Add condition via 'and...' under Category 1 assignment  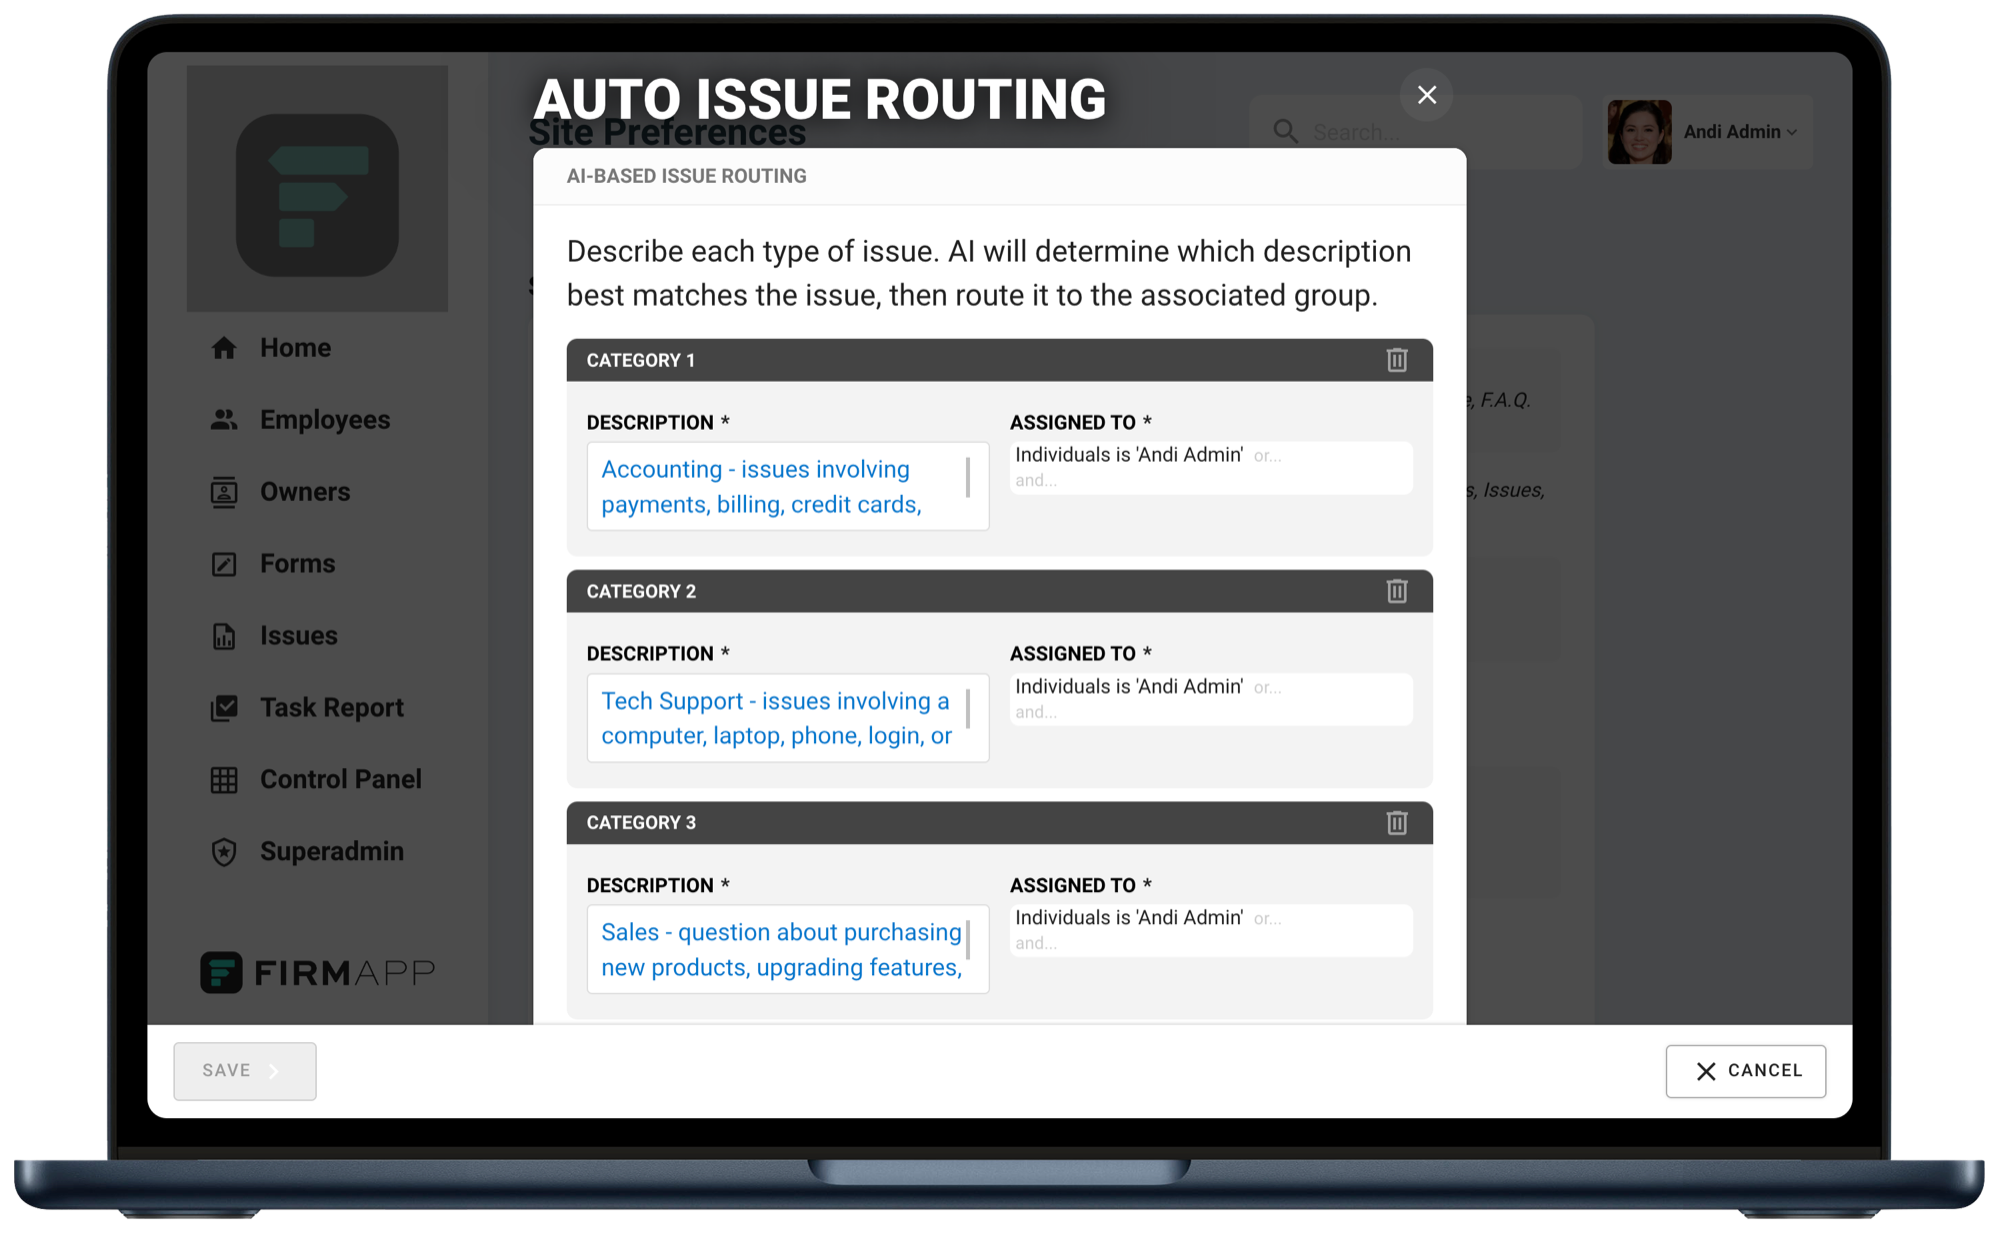1037,481
